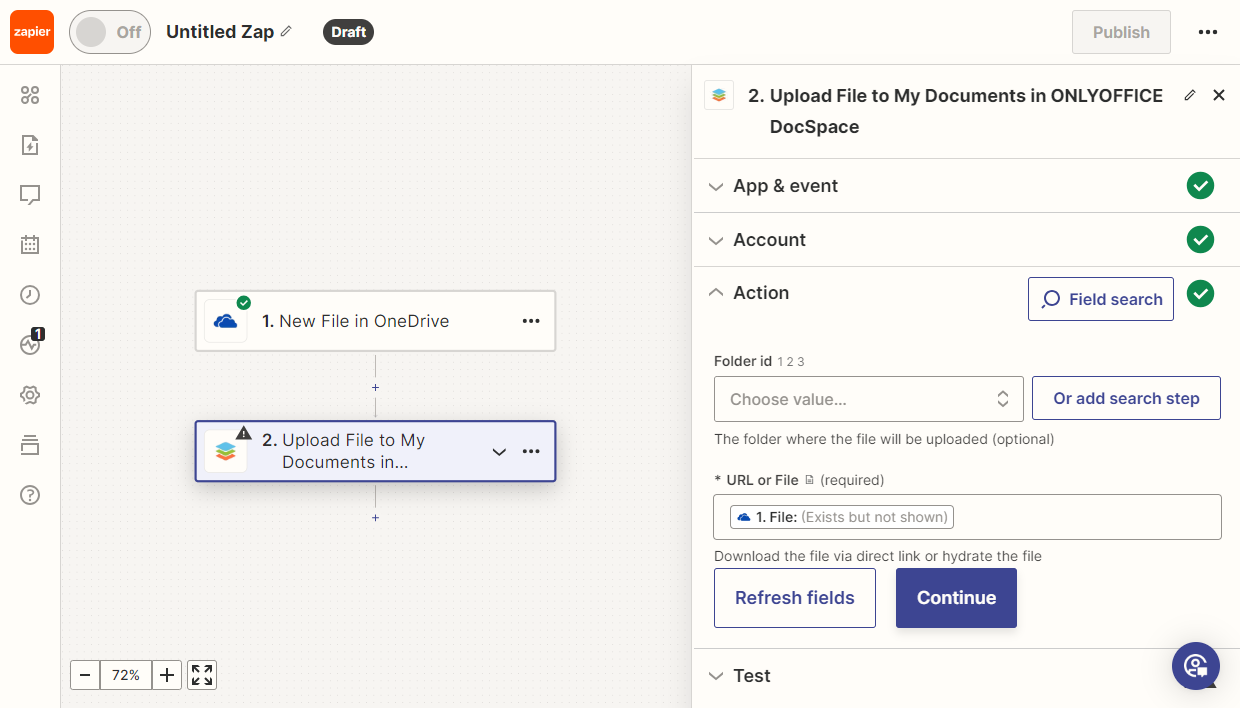Click the Zapier logo home icon
This screenshot has width=1240, height=708.
(x=32, y=32)
